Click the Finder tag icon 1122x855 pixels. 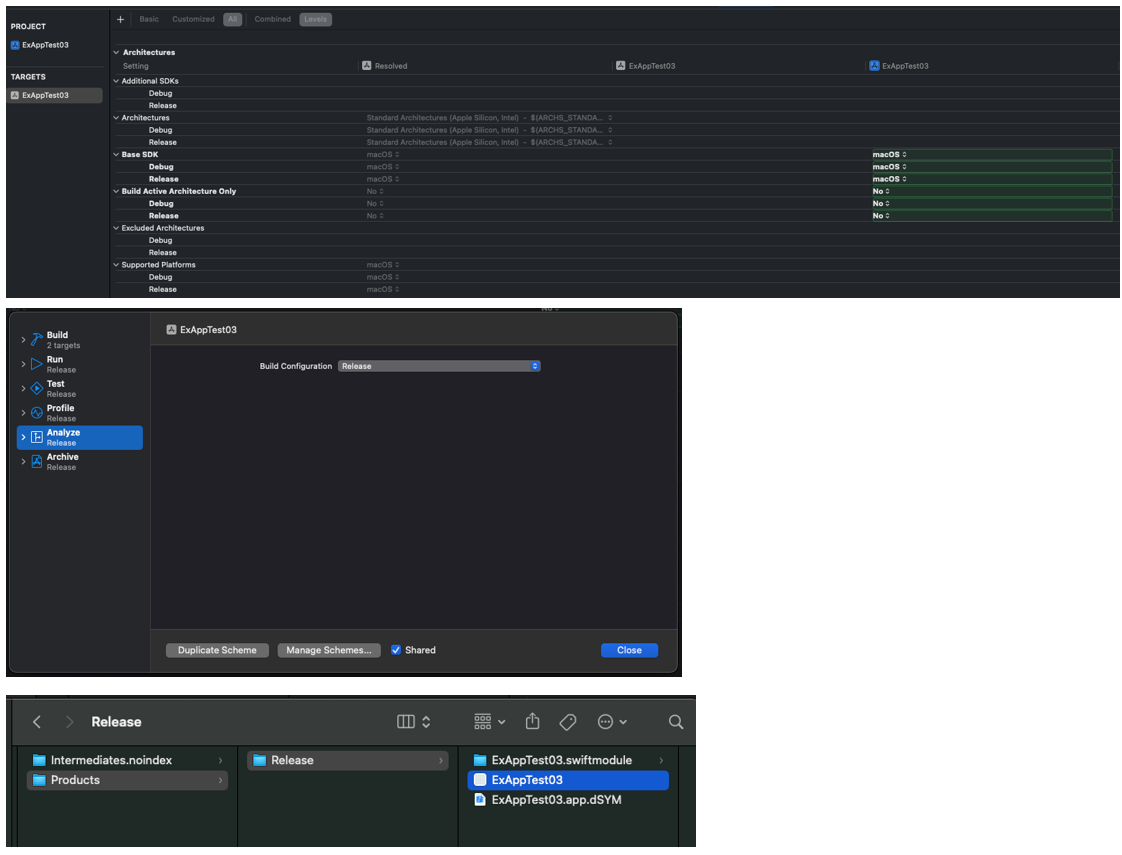coord(567,722)
